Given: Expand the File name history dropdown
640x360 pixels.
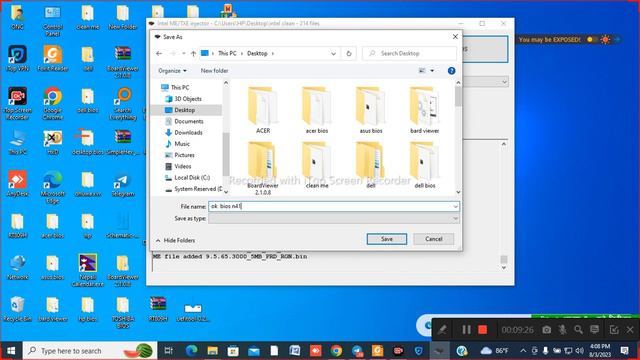Looking at the screenshot, I should (455, 207).
